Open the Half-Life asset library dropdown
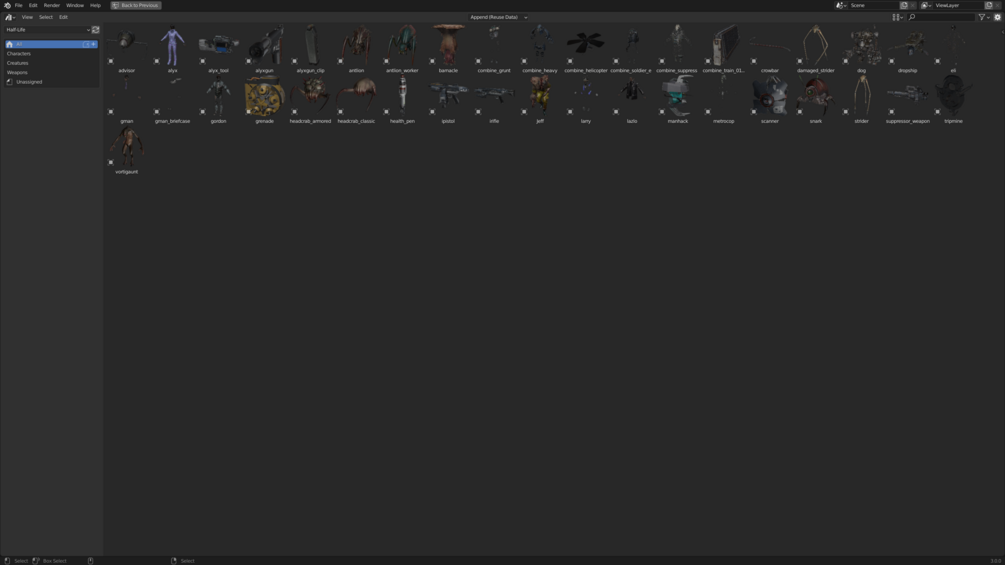The width and height of the screenshot is (1005, 565). pyautogui.click(x=47, y=29)
